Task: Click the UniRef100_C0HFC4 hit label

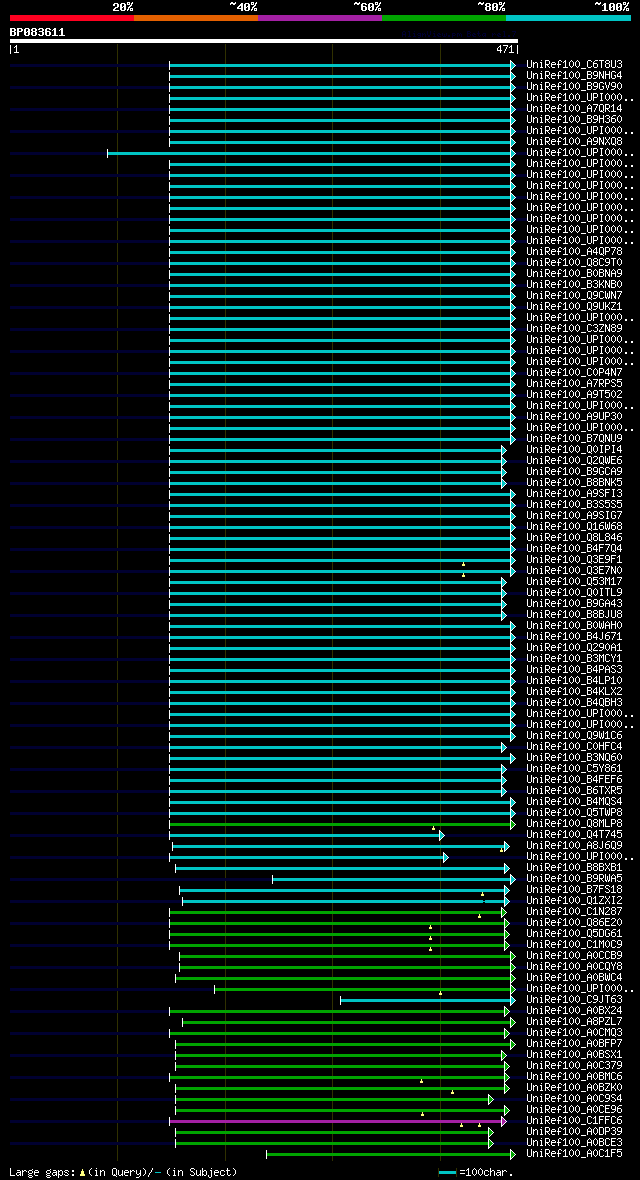Action: pos(574,747)
